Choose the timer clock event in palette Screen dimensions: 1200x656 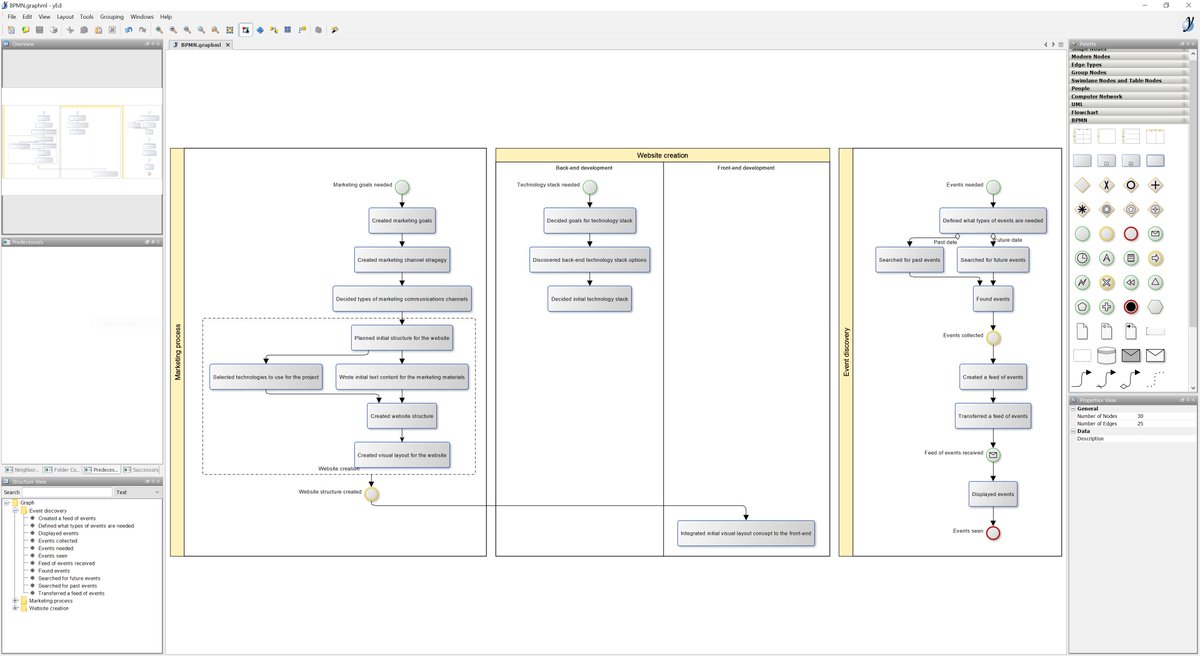(x=1082, y=258)
